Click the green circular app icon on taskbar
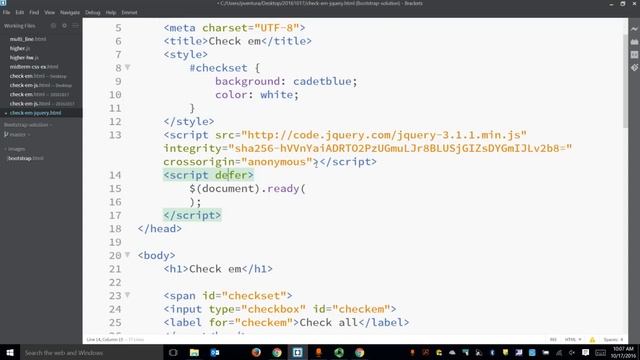The height and width of the screenshot is (360, 640). [339, 352]
